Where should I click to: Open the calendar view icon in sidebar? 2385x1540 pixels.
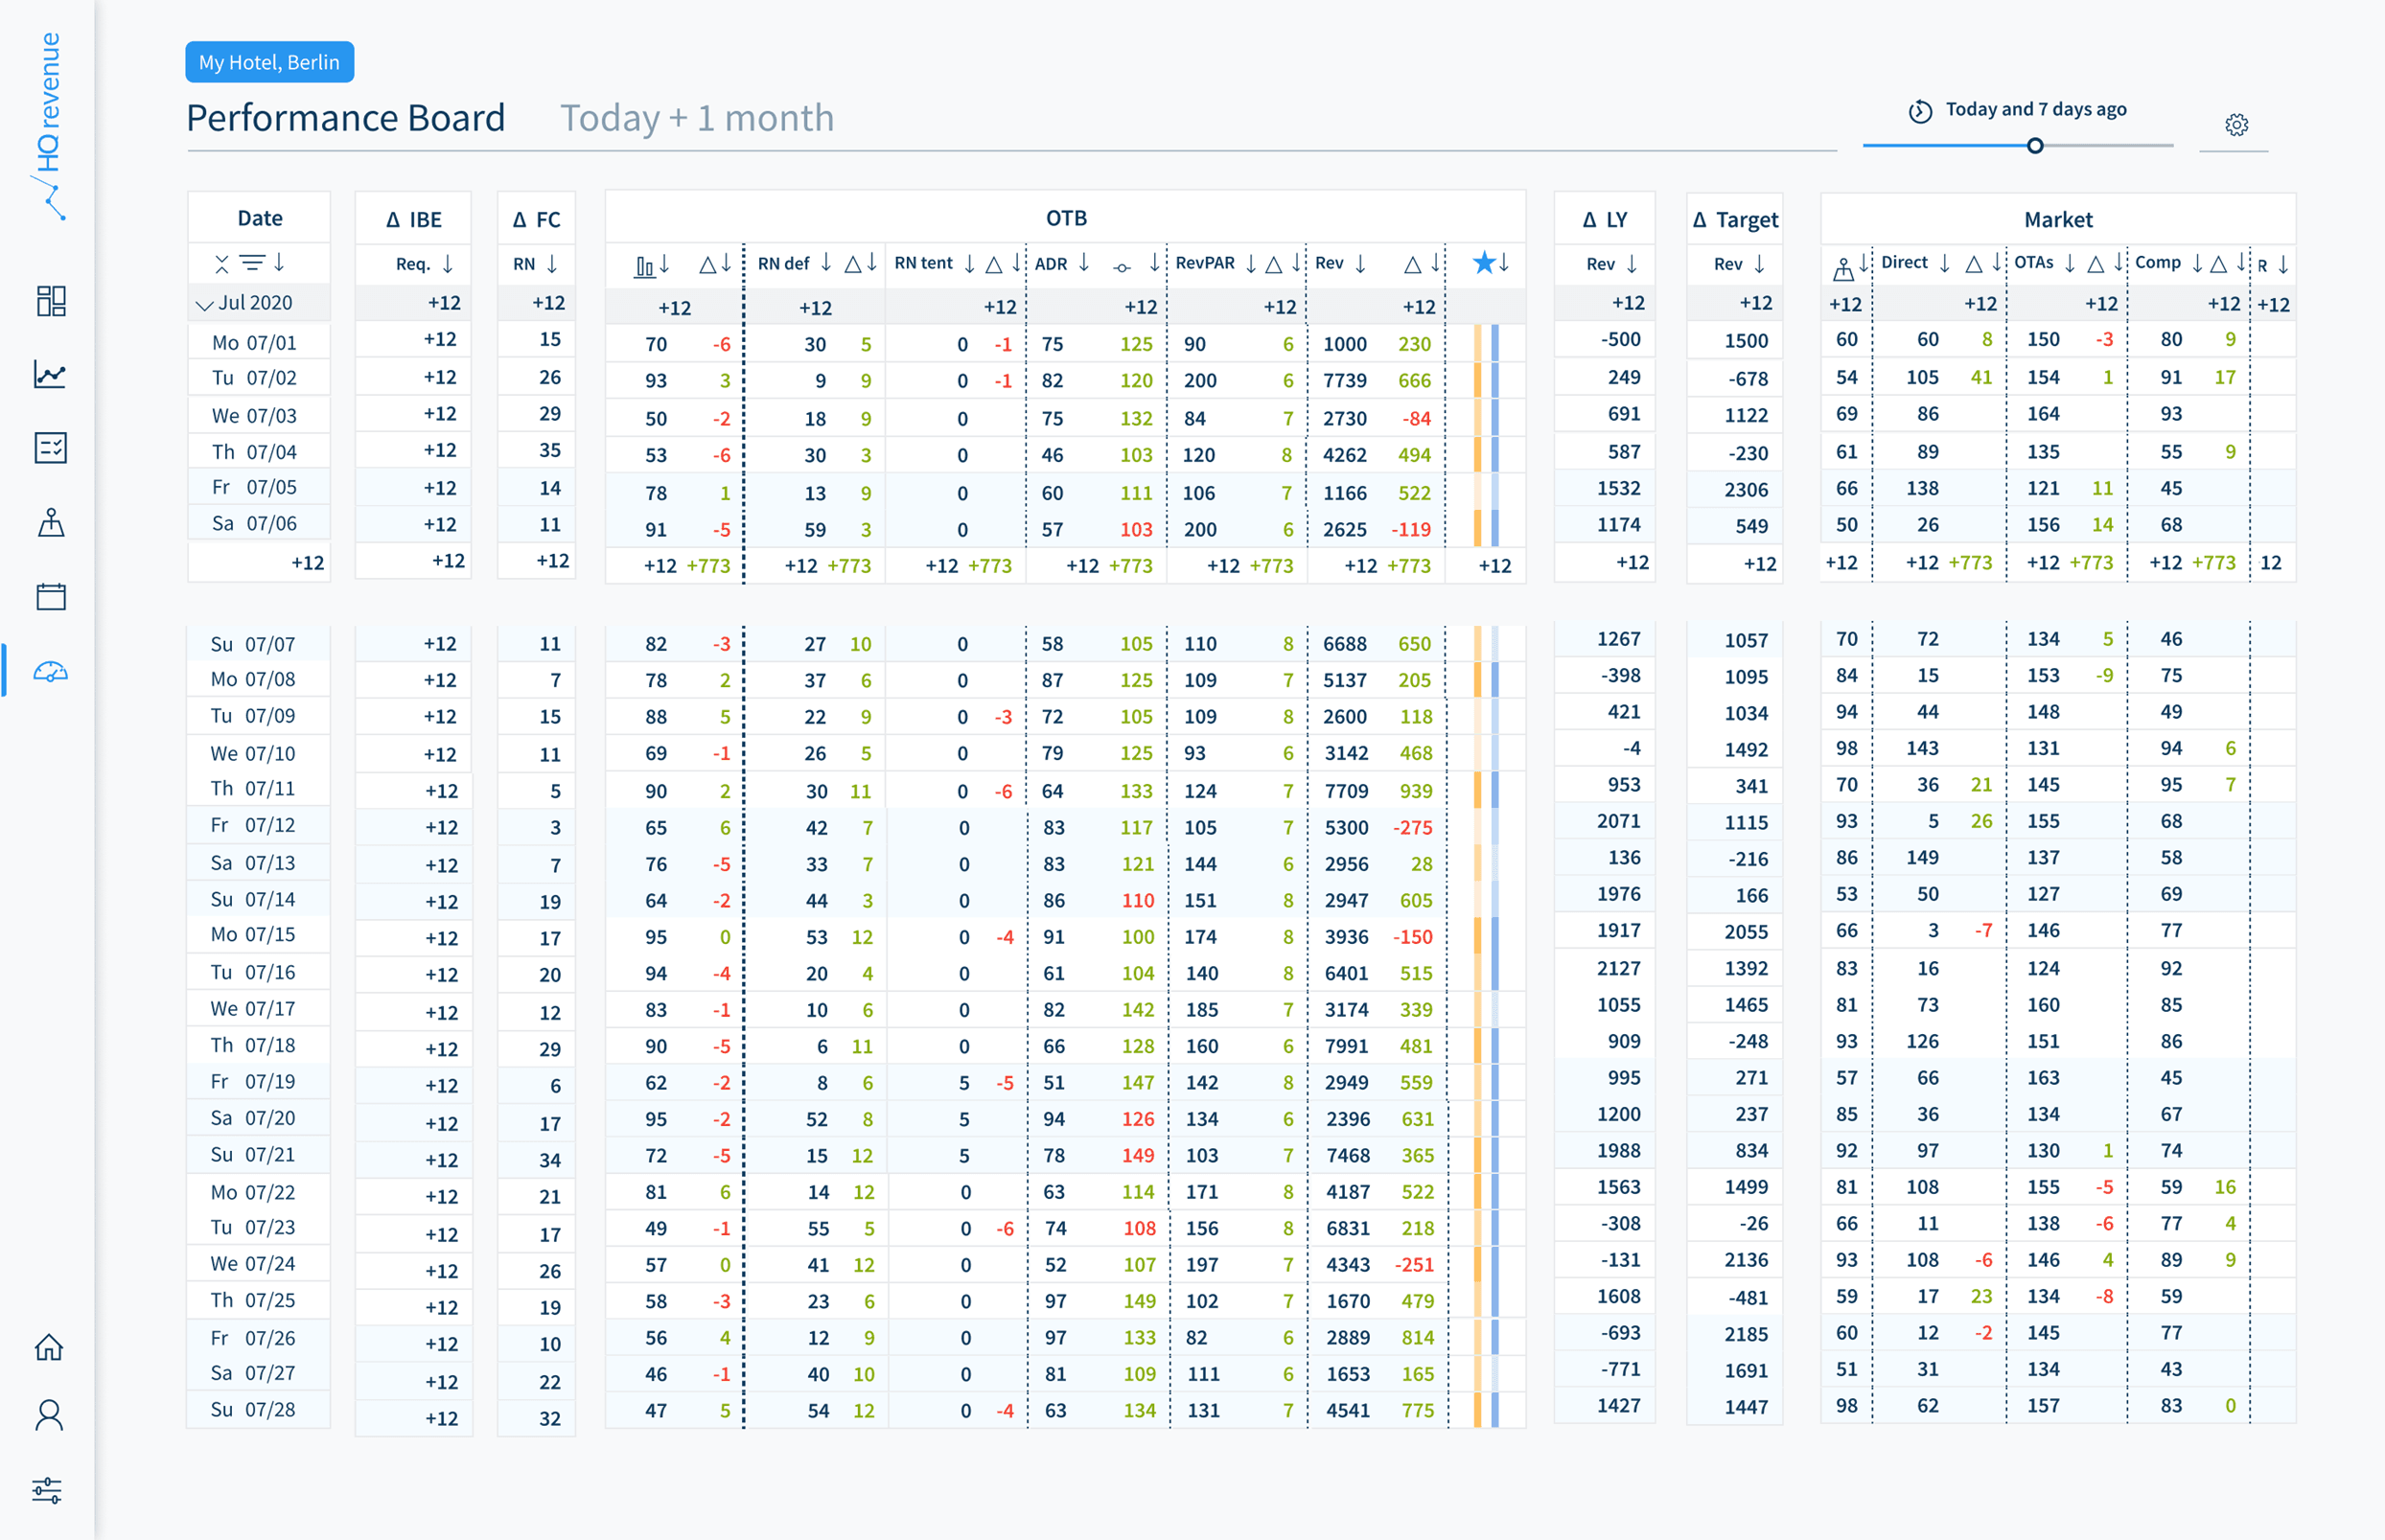tap(51, 596)
